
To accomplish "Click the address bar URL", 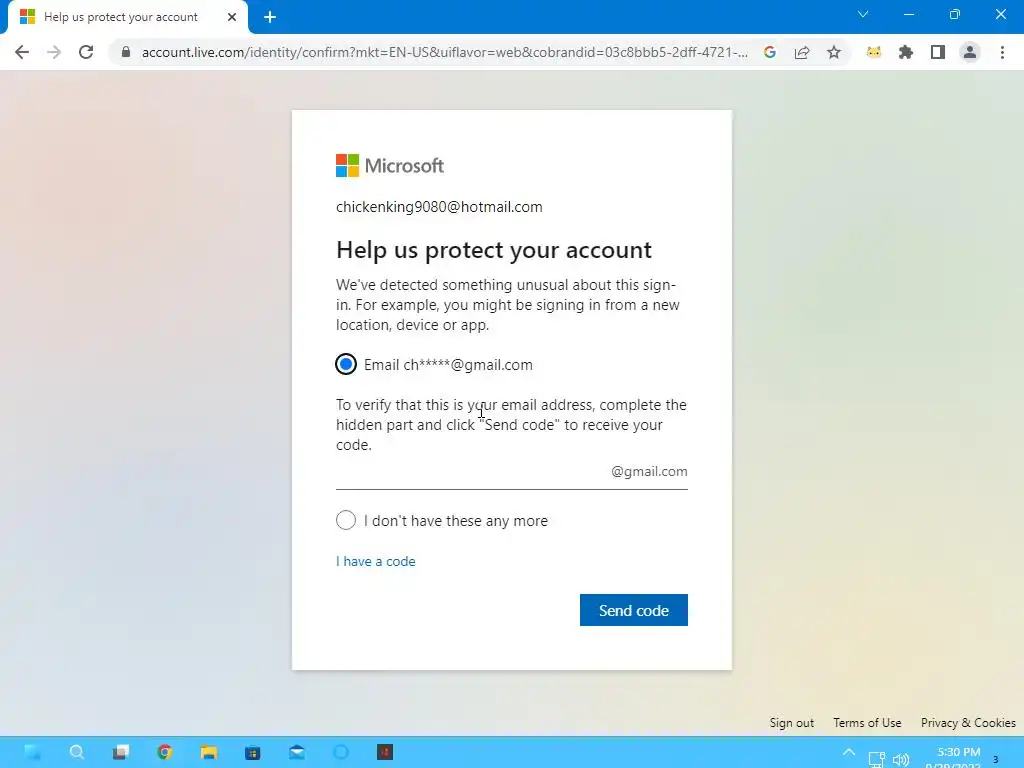I will [444, 52].
